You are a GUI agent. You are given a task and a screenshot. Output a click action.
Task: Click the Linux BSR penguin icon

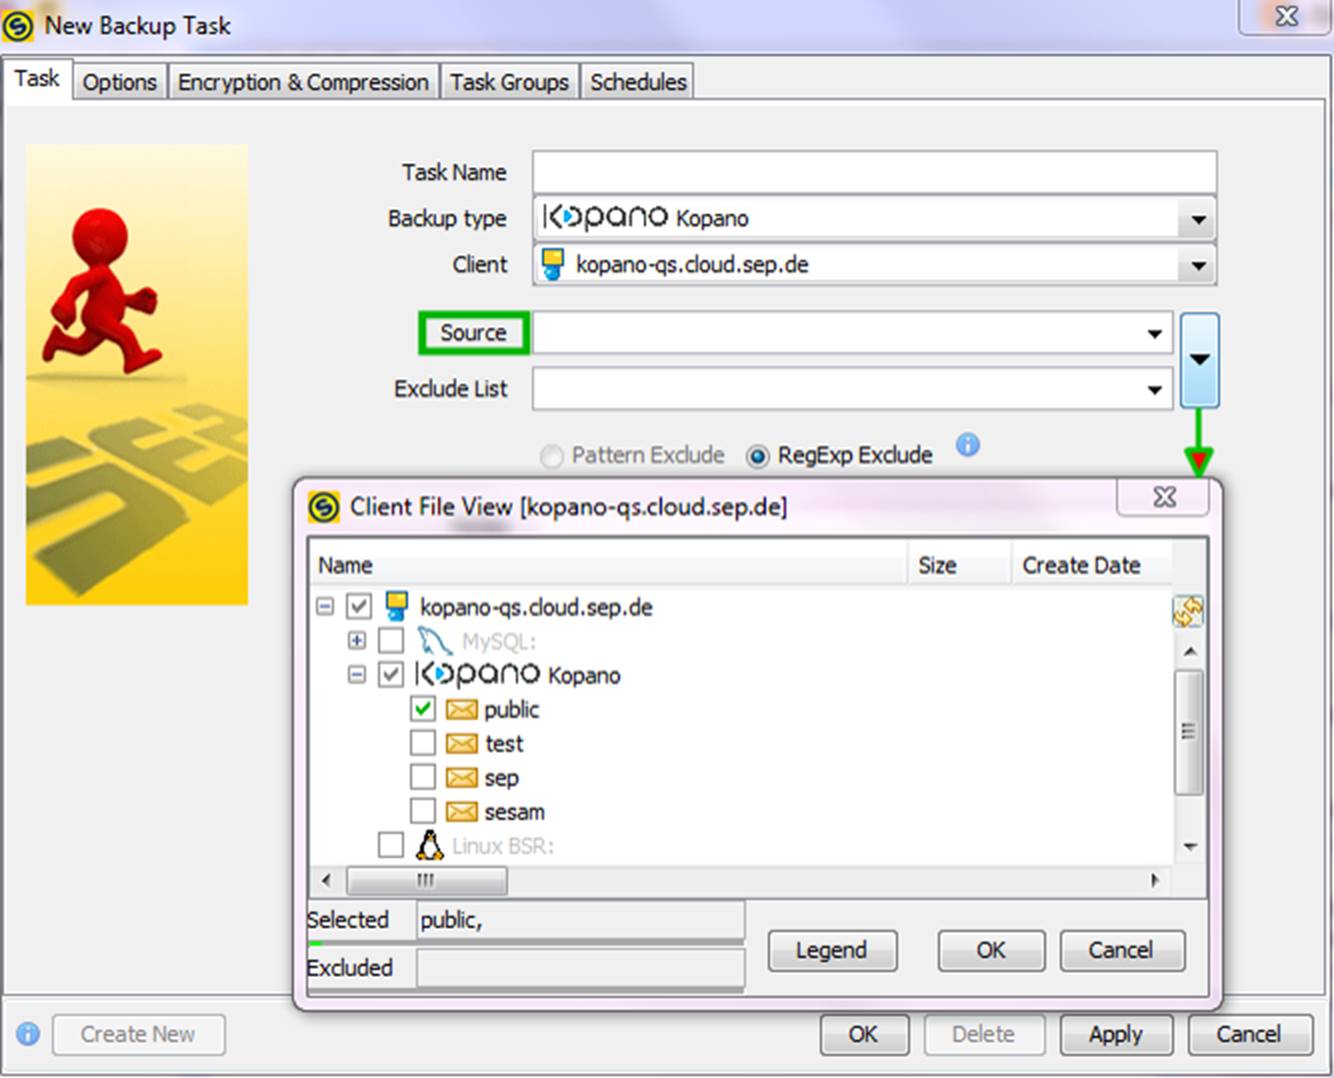click(429, 846)
